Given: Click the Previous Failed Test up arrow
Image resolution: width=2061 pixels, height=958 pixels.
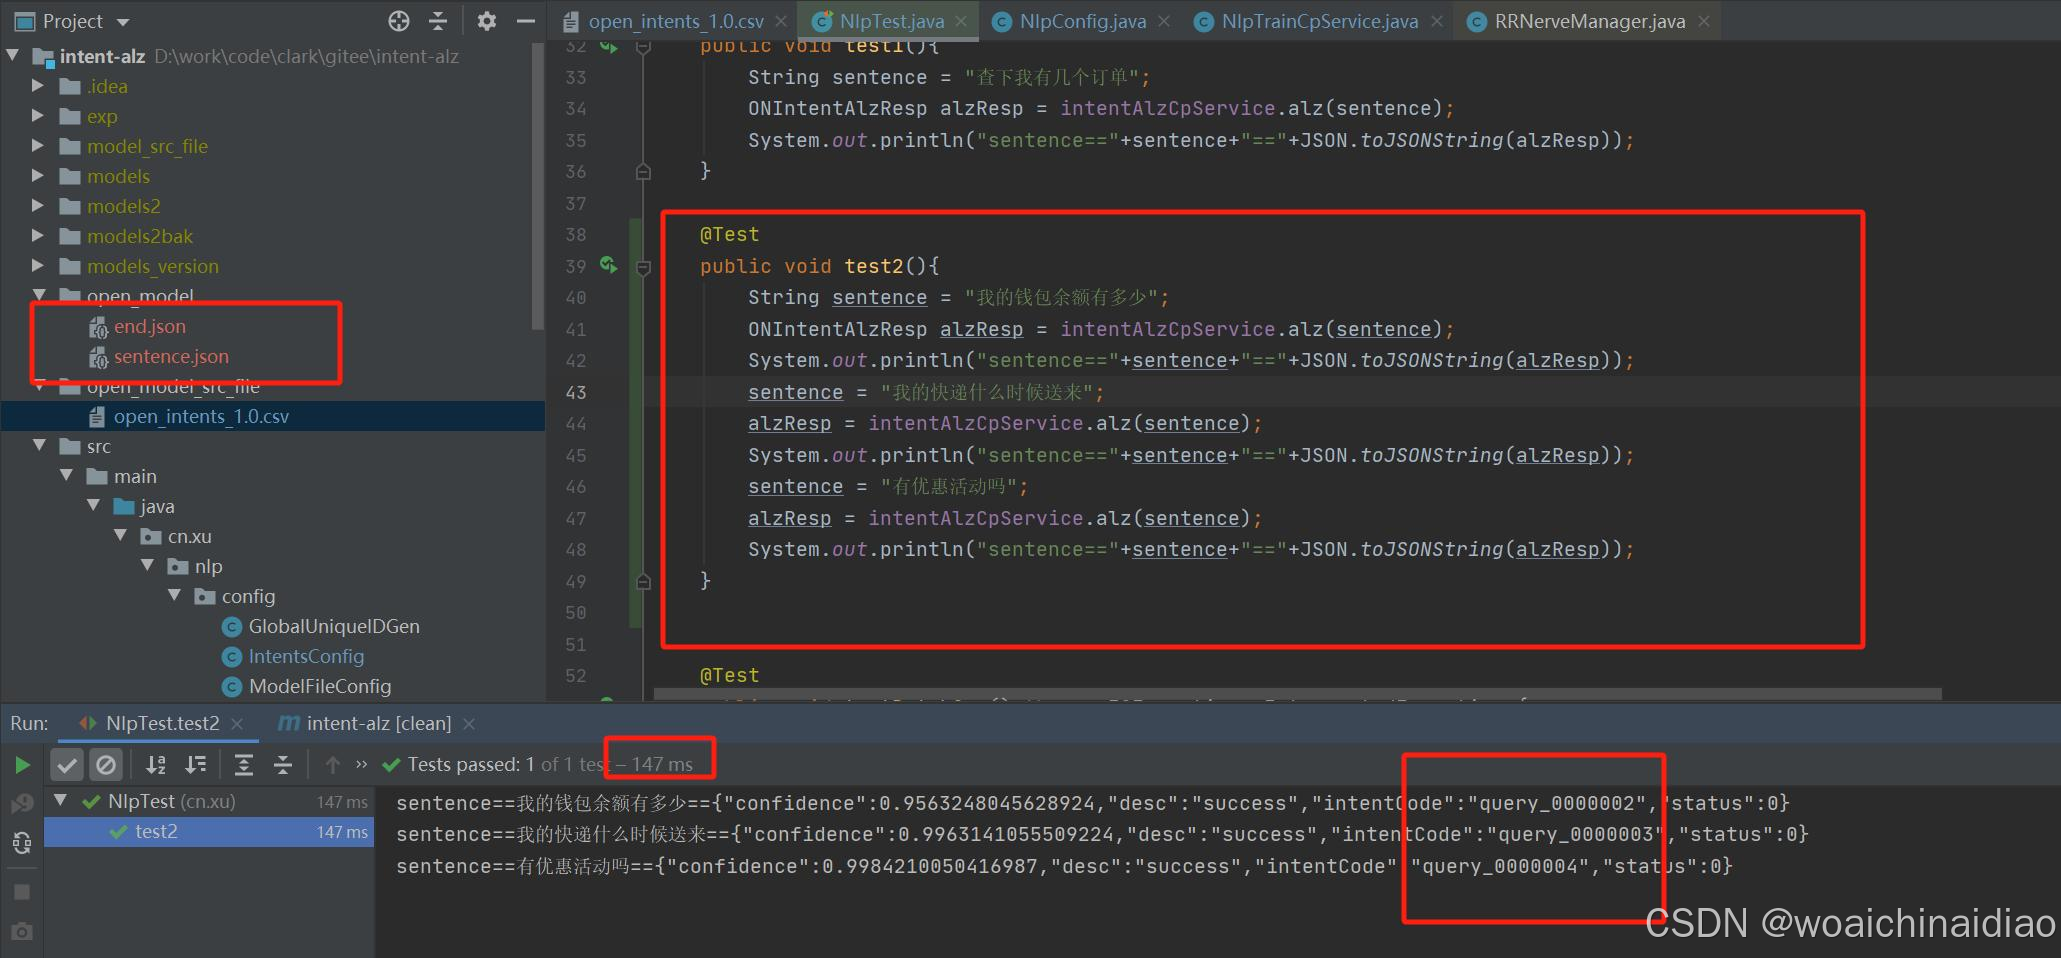Looking at the screenshot, I should click(x=333, y=765).
